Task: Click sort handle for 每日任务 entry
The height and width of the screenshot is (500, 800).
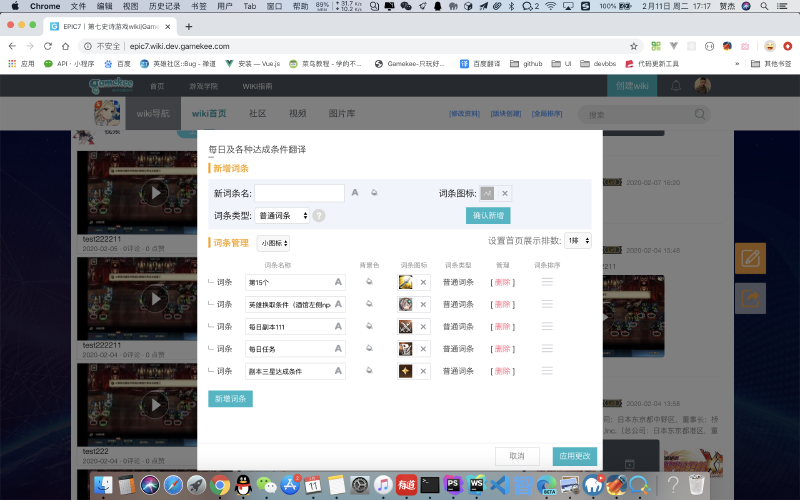Action: coord(547,348)
